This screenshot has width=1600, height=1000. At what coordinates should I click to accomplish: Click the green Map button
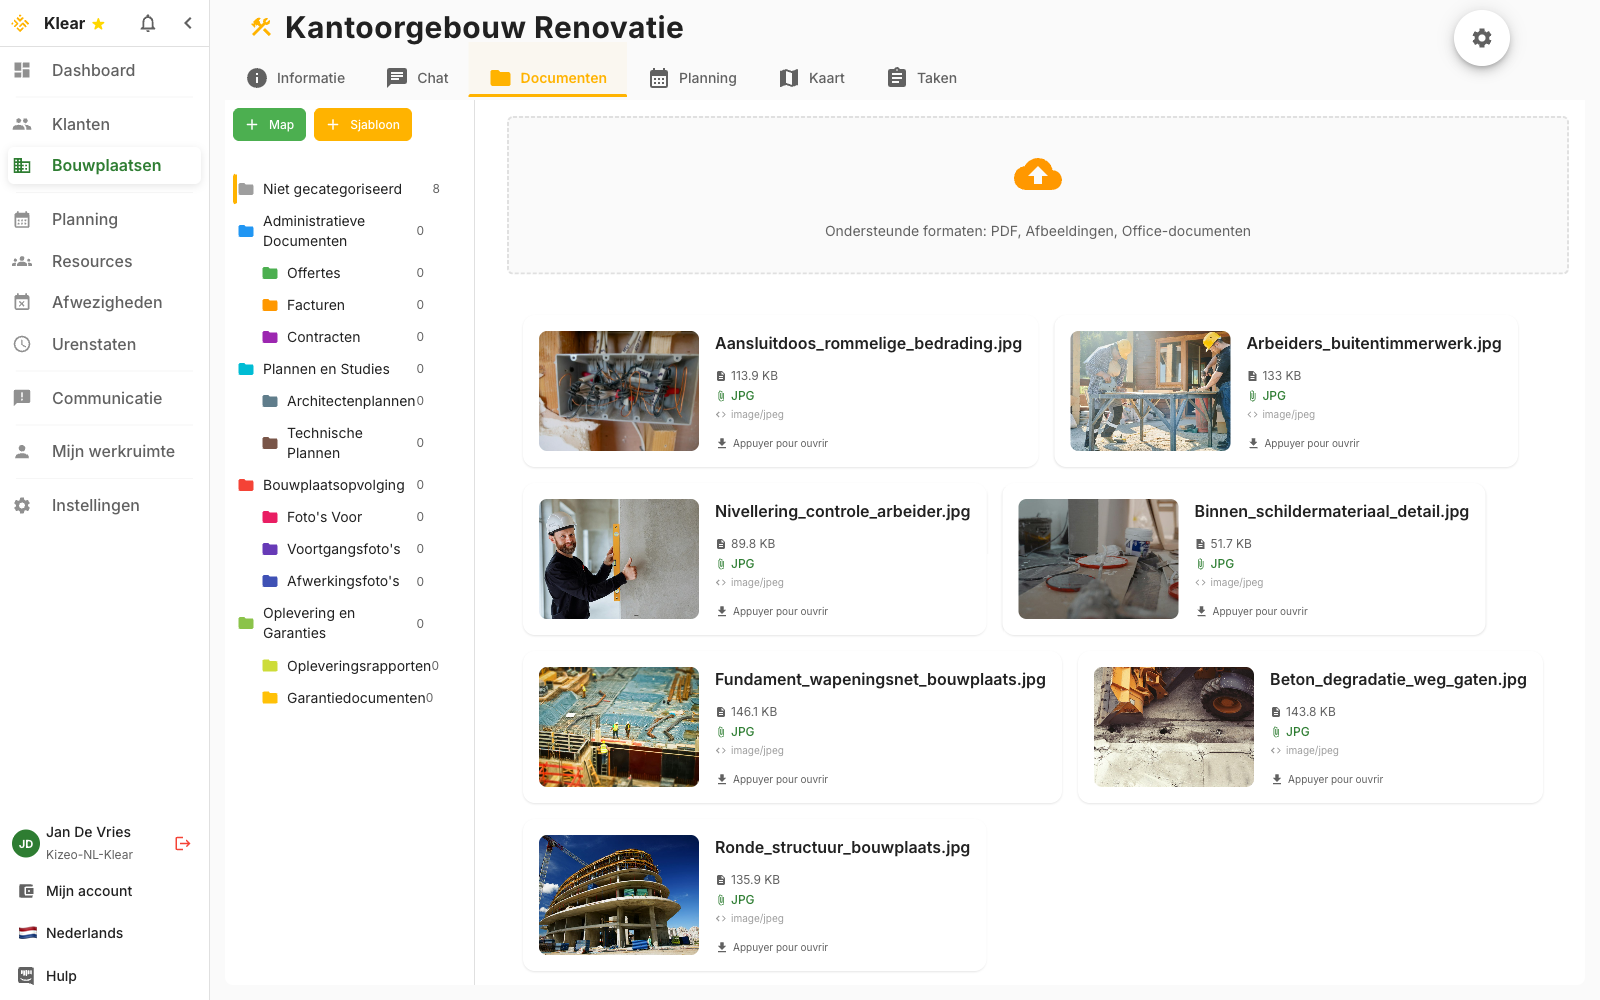[x=269, y=124]
